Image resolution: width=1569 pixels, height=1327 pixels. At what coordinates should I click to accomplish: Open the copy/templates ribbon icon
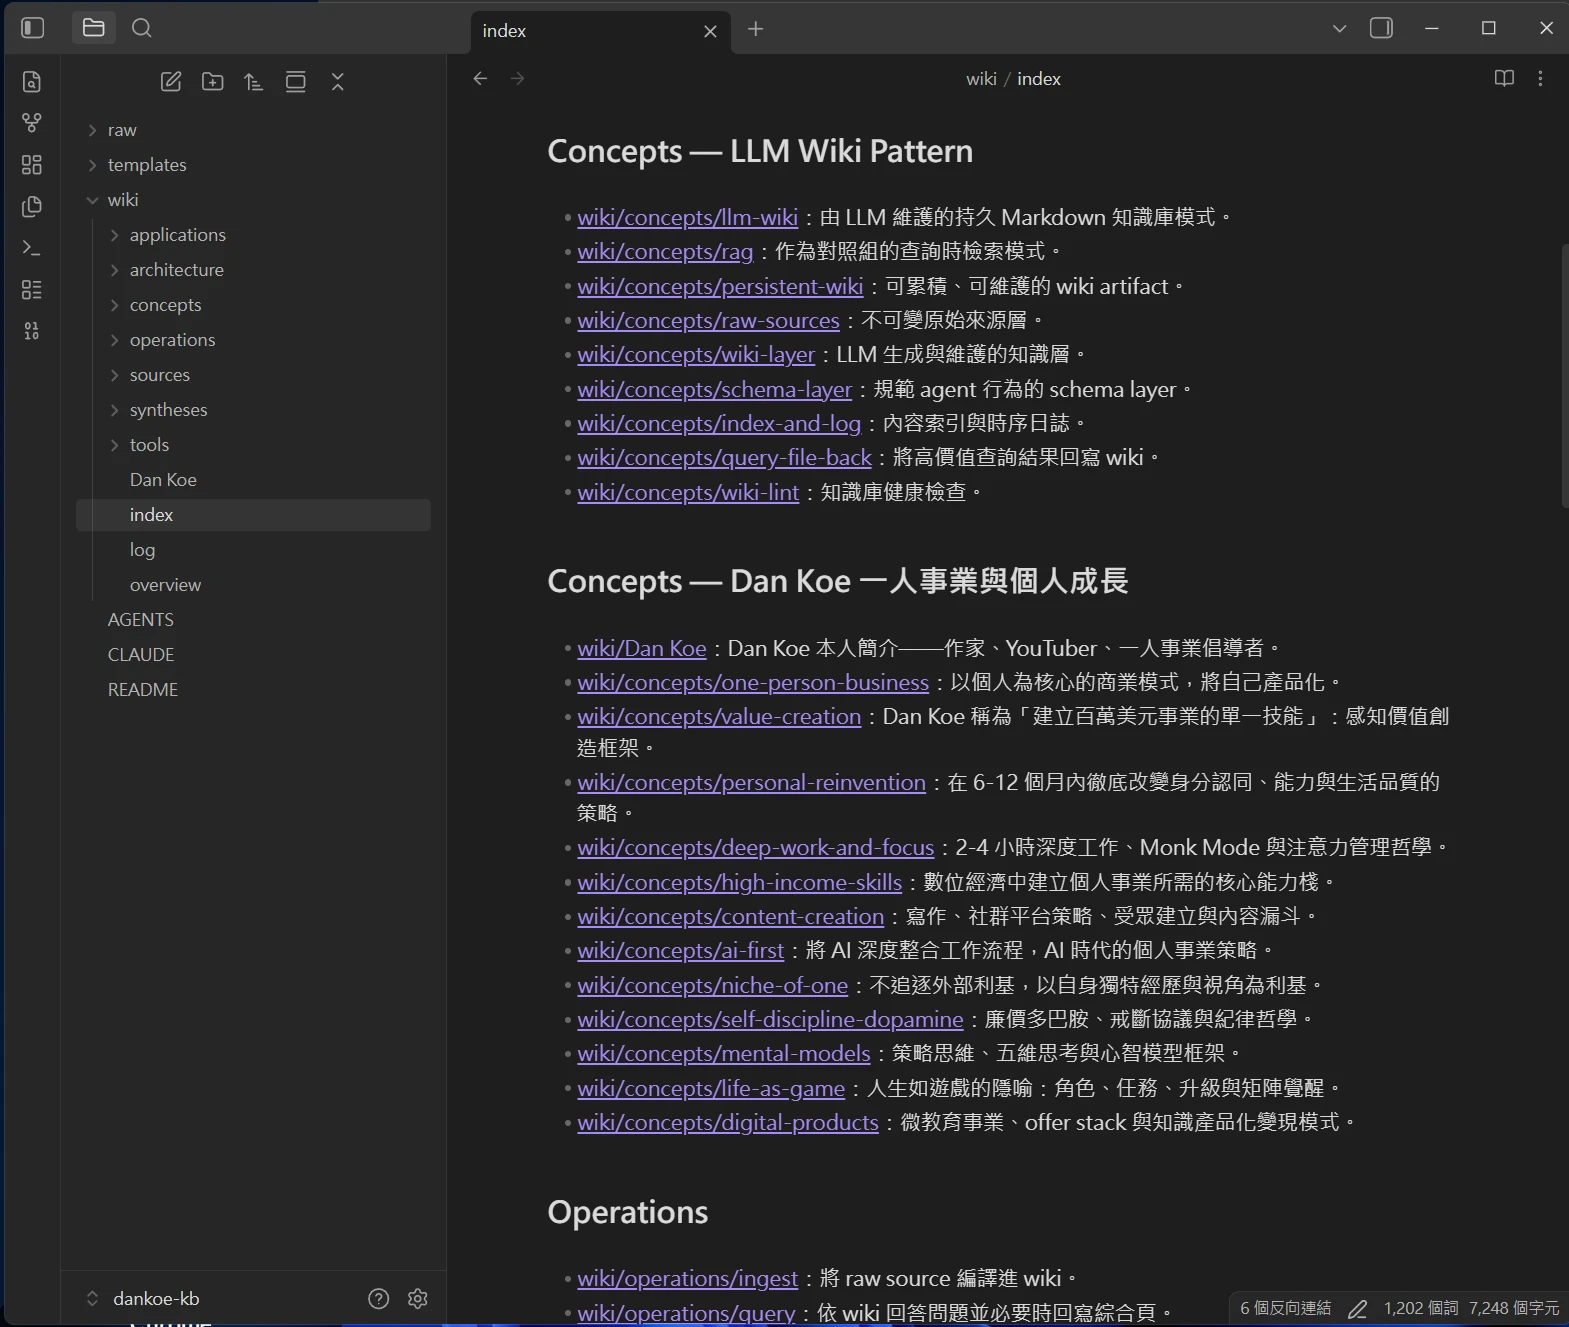[32, 206]
